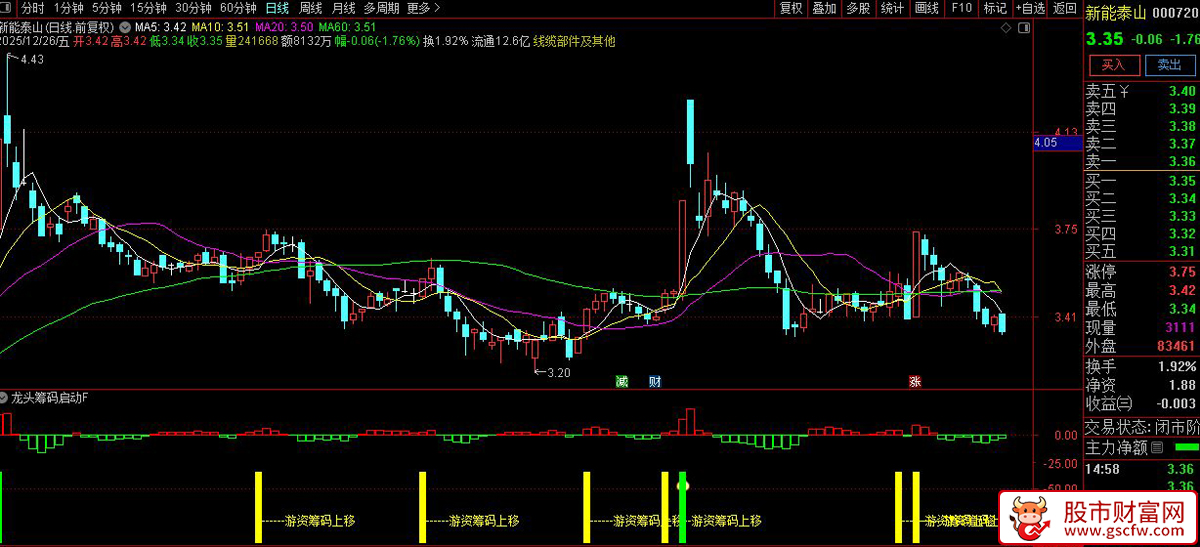Click the red 买入 buy button
This screenshot has width=1200, height=547.
point(1113,65)
